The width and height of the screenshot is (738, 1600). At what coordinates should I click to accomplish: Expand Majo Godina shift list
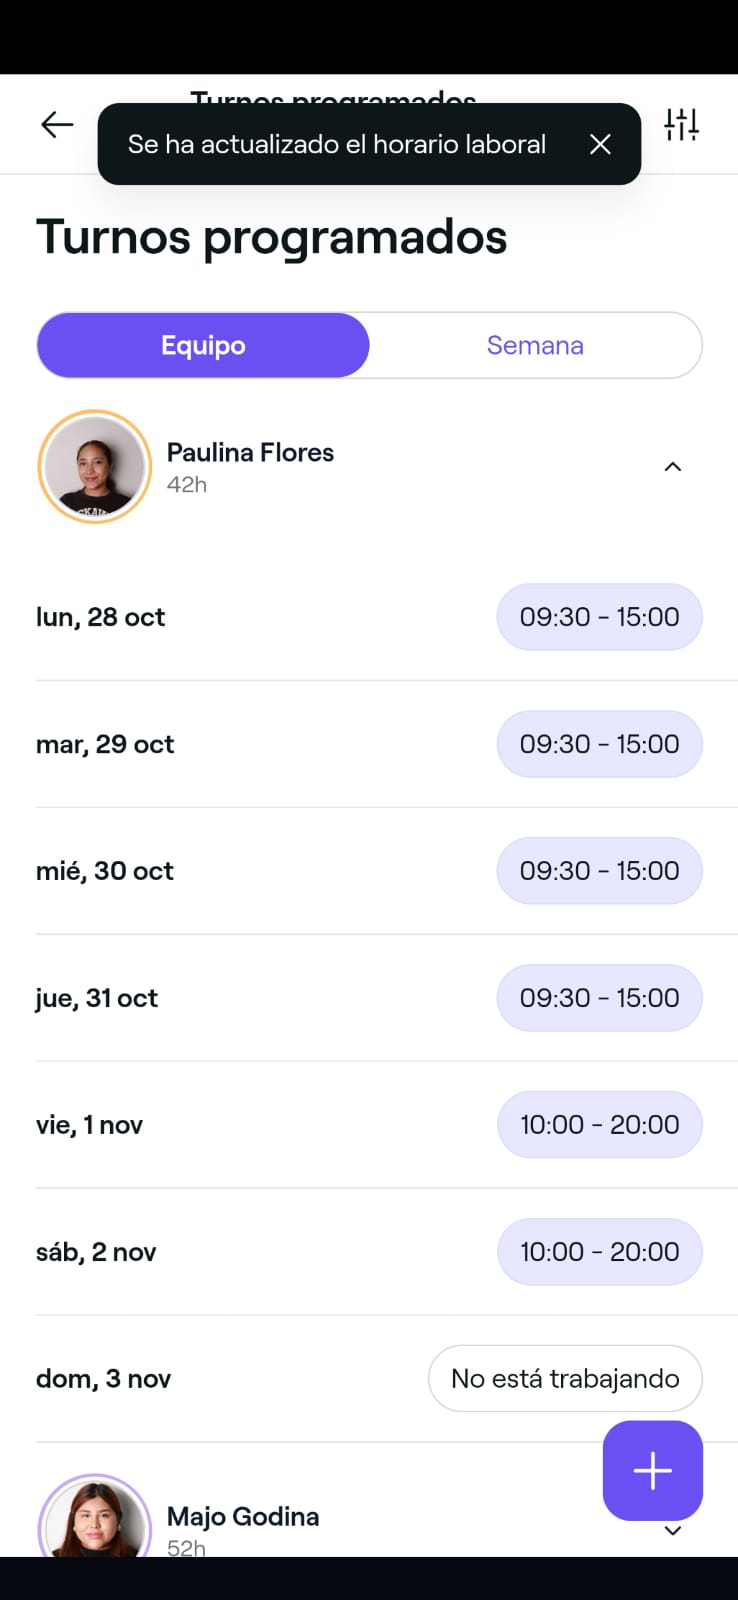coord(673,1531)
